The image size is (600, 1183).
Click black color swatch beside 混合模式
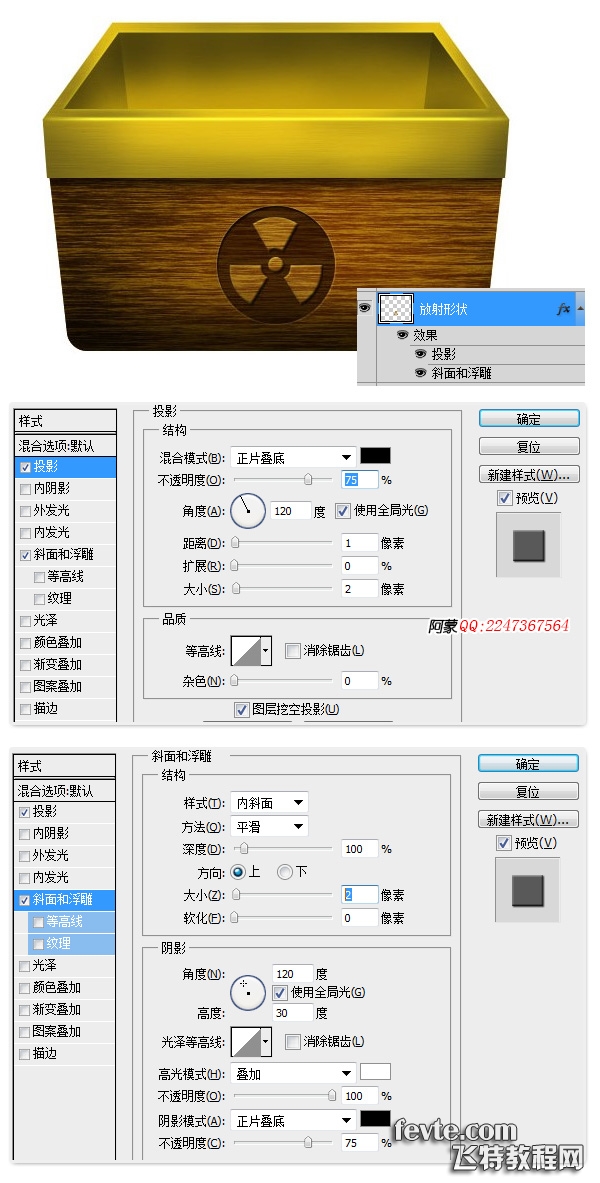point(376,456)
